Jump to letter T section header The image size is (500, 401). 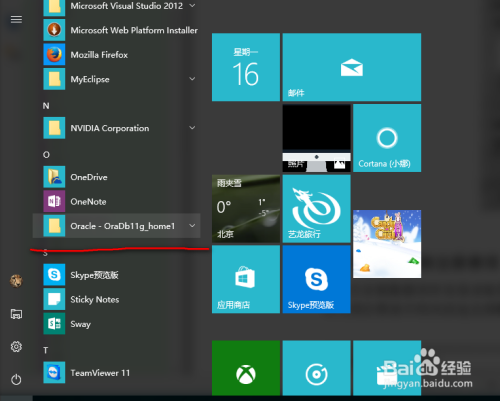pos(46,350)
